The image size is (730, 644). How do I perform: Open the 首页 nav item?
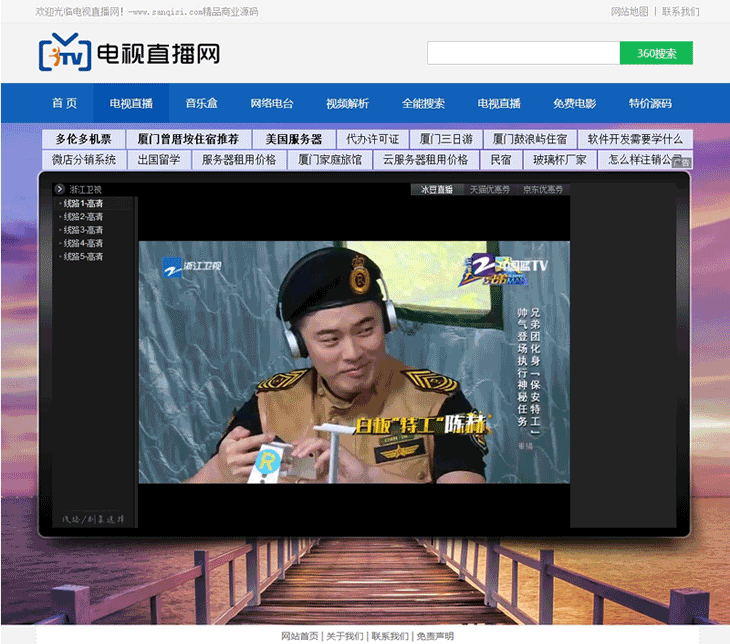tap(65, 103)
